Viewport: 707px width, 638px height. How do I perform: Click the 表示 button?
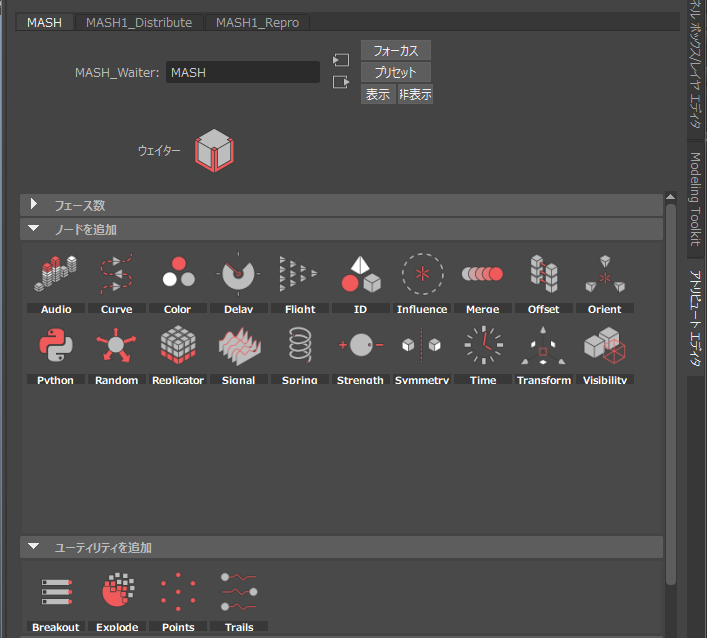(x=378, y=94)
